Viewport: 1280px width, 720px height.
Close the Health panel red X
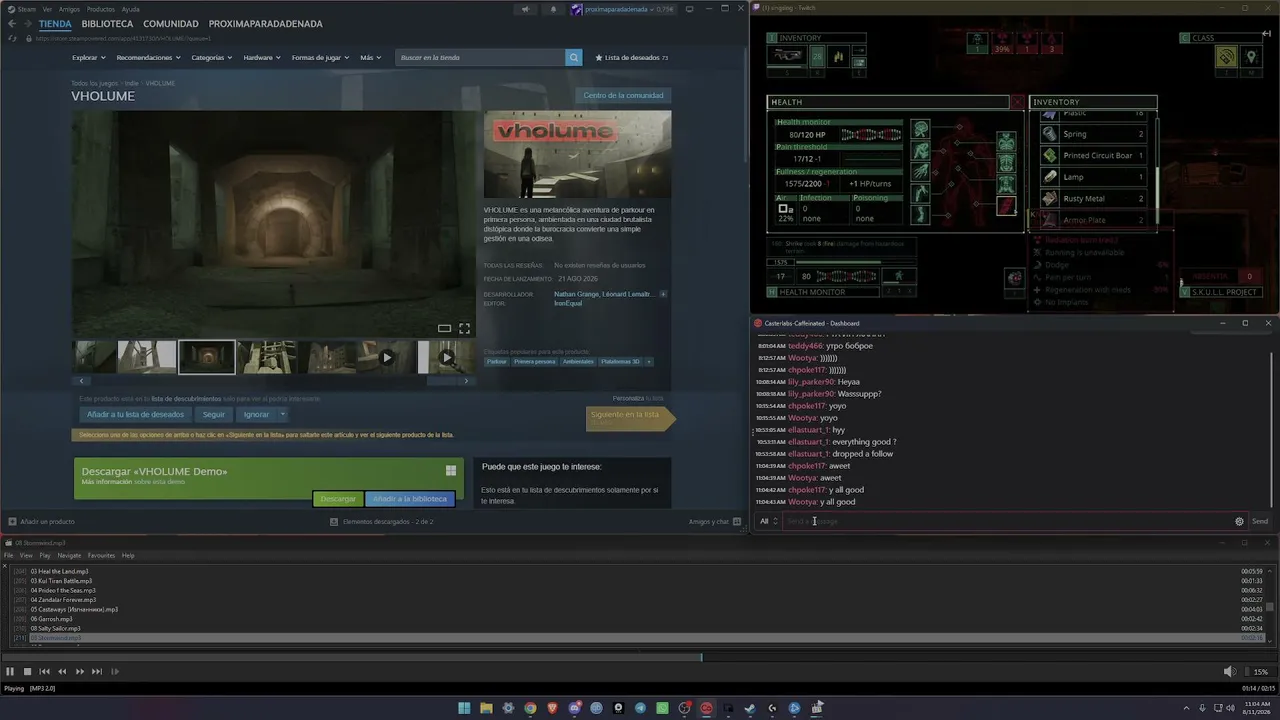coord(1017,102)
